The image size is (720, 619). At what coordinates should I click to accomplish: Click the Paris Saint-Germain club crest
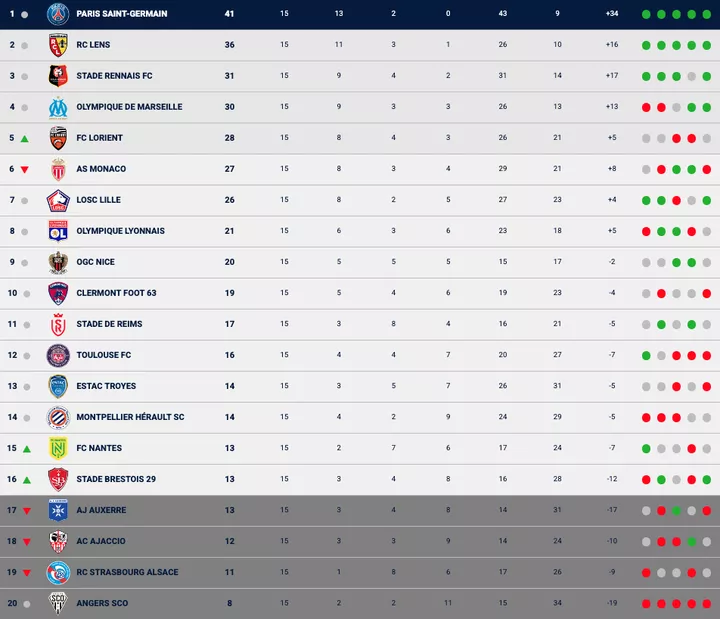57,14
